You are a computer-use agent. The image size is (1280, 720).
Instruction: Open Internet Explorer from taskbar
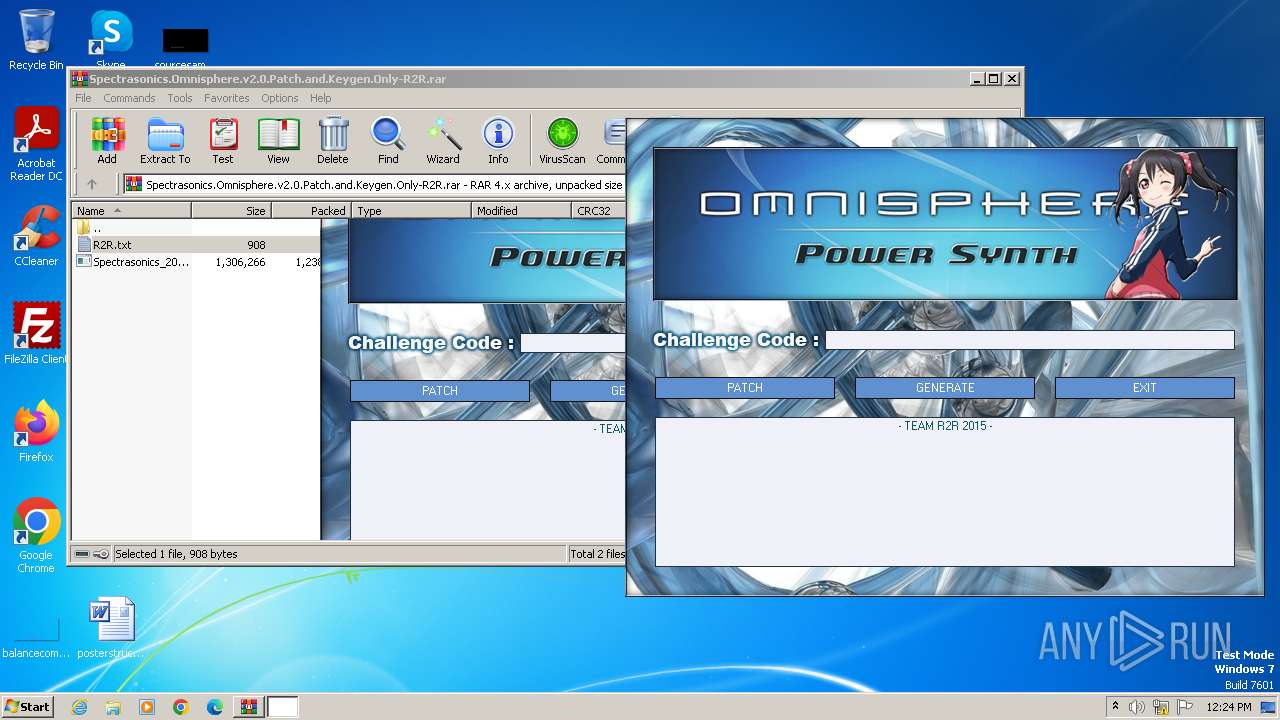pos(79,707)
